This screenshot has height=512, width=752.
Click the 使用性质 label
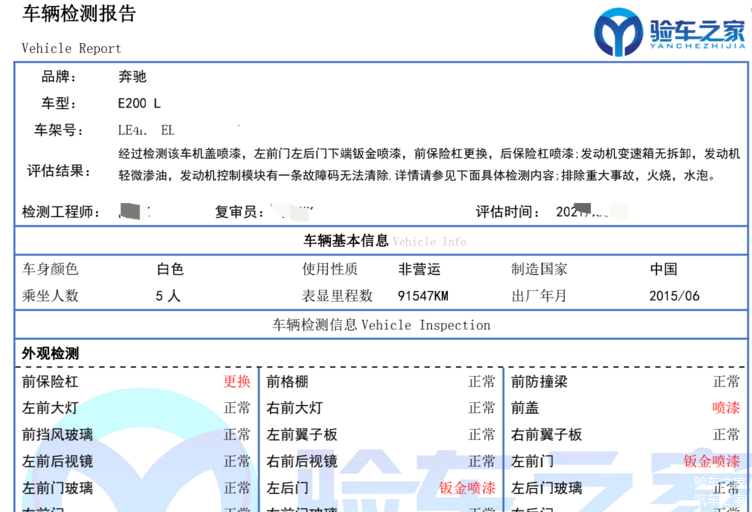tap(330, 269)
